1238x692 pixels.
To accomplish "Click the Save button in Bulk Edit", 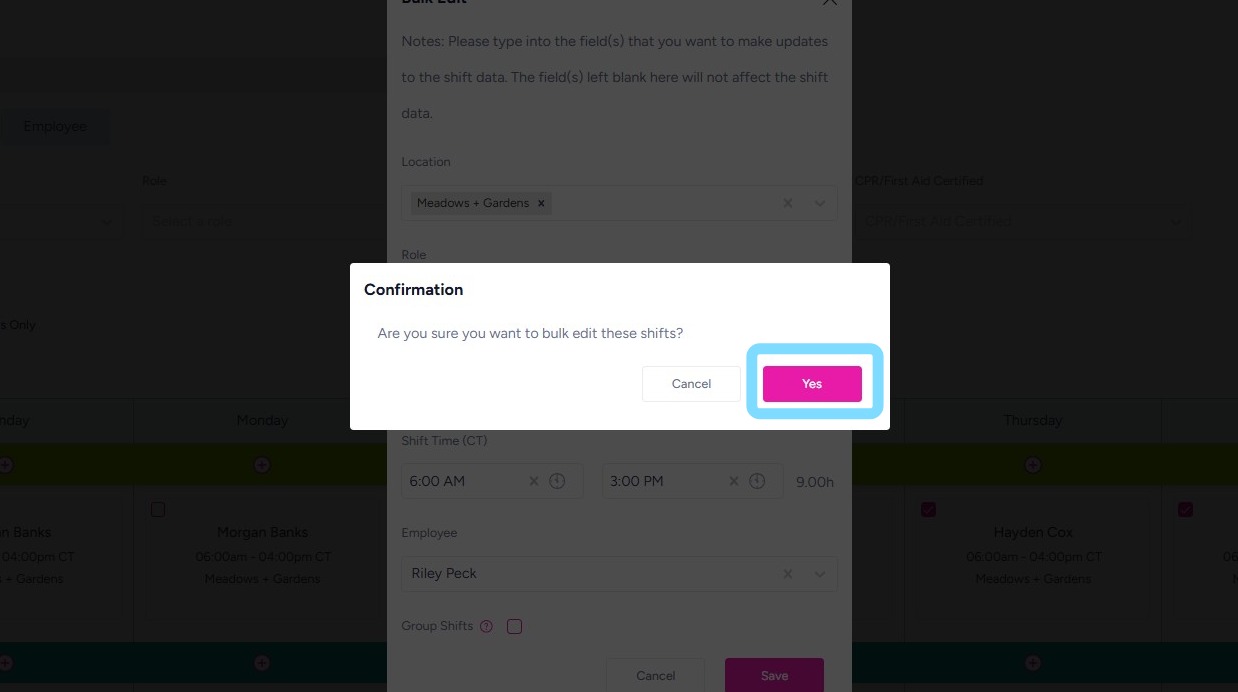I will (x=774, y=676).
